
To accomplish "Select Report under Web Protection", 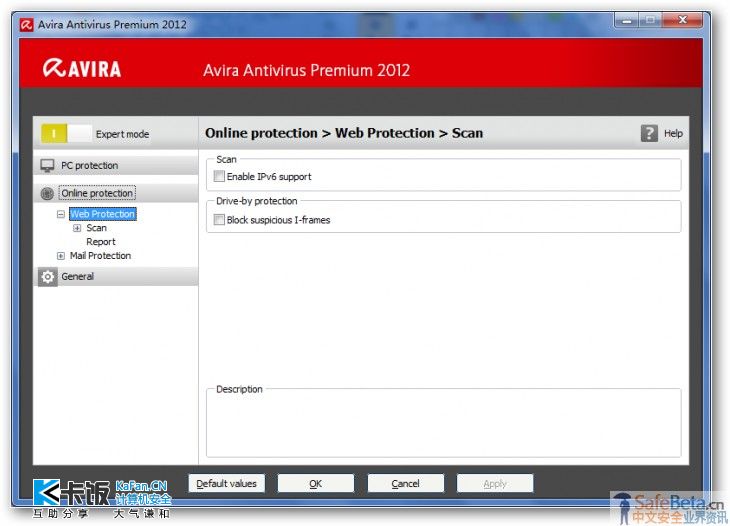I will click(101, 242).
